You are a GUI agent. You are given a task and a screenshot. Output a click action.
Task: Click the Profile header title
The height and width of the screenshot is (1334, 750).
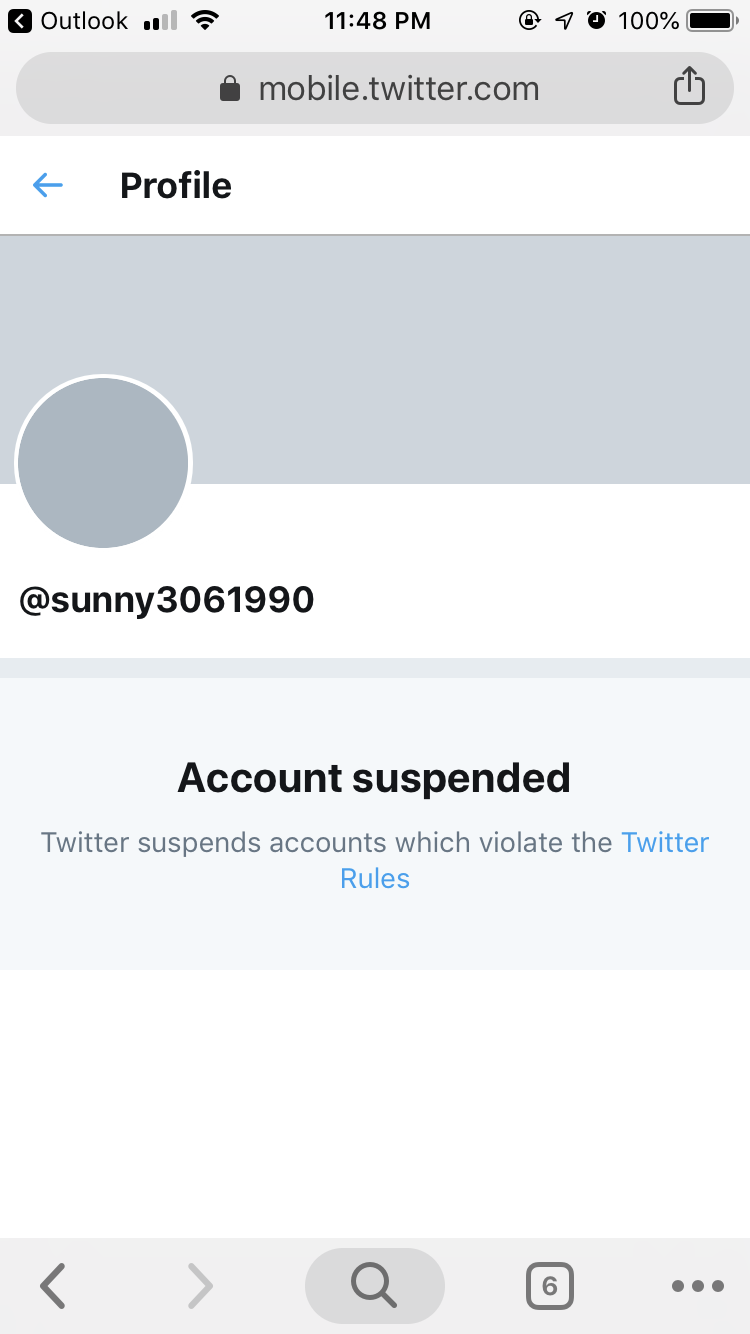(x=176, y=185)
